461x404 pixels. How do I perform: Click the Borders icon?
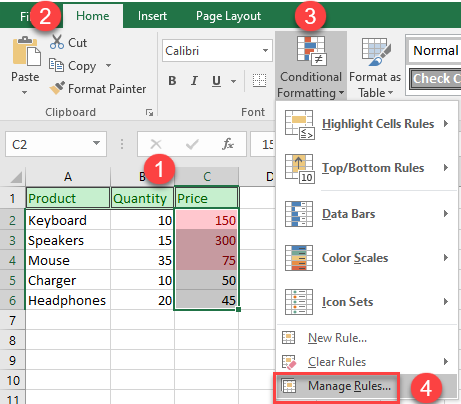(x=259, y=81)
